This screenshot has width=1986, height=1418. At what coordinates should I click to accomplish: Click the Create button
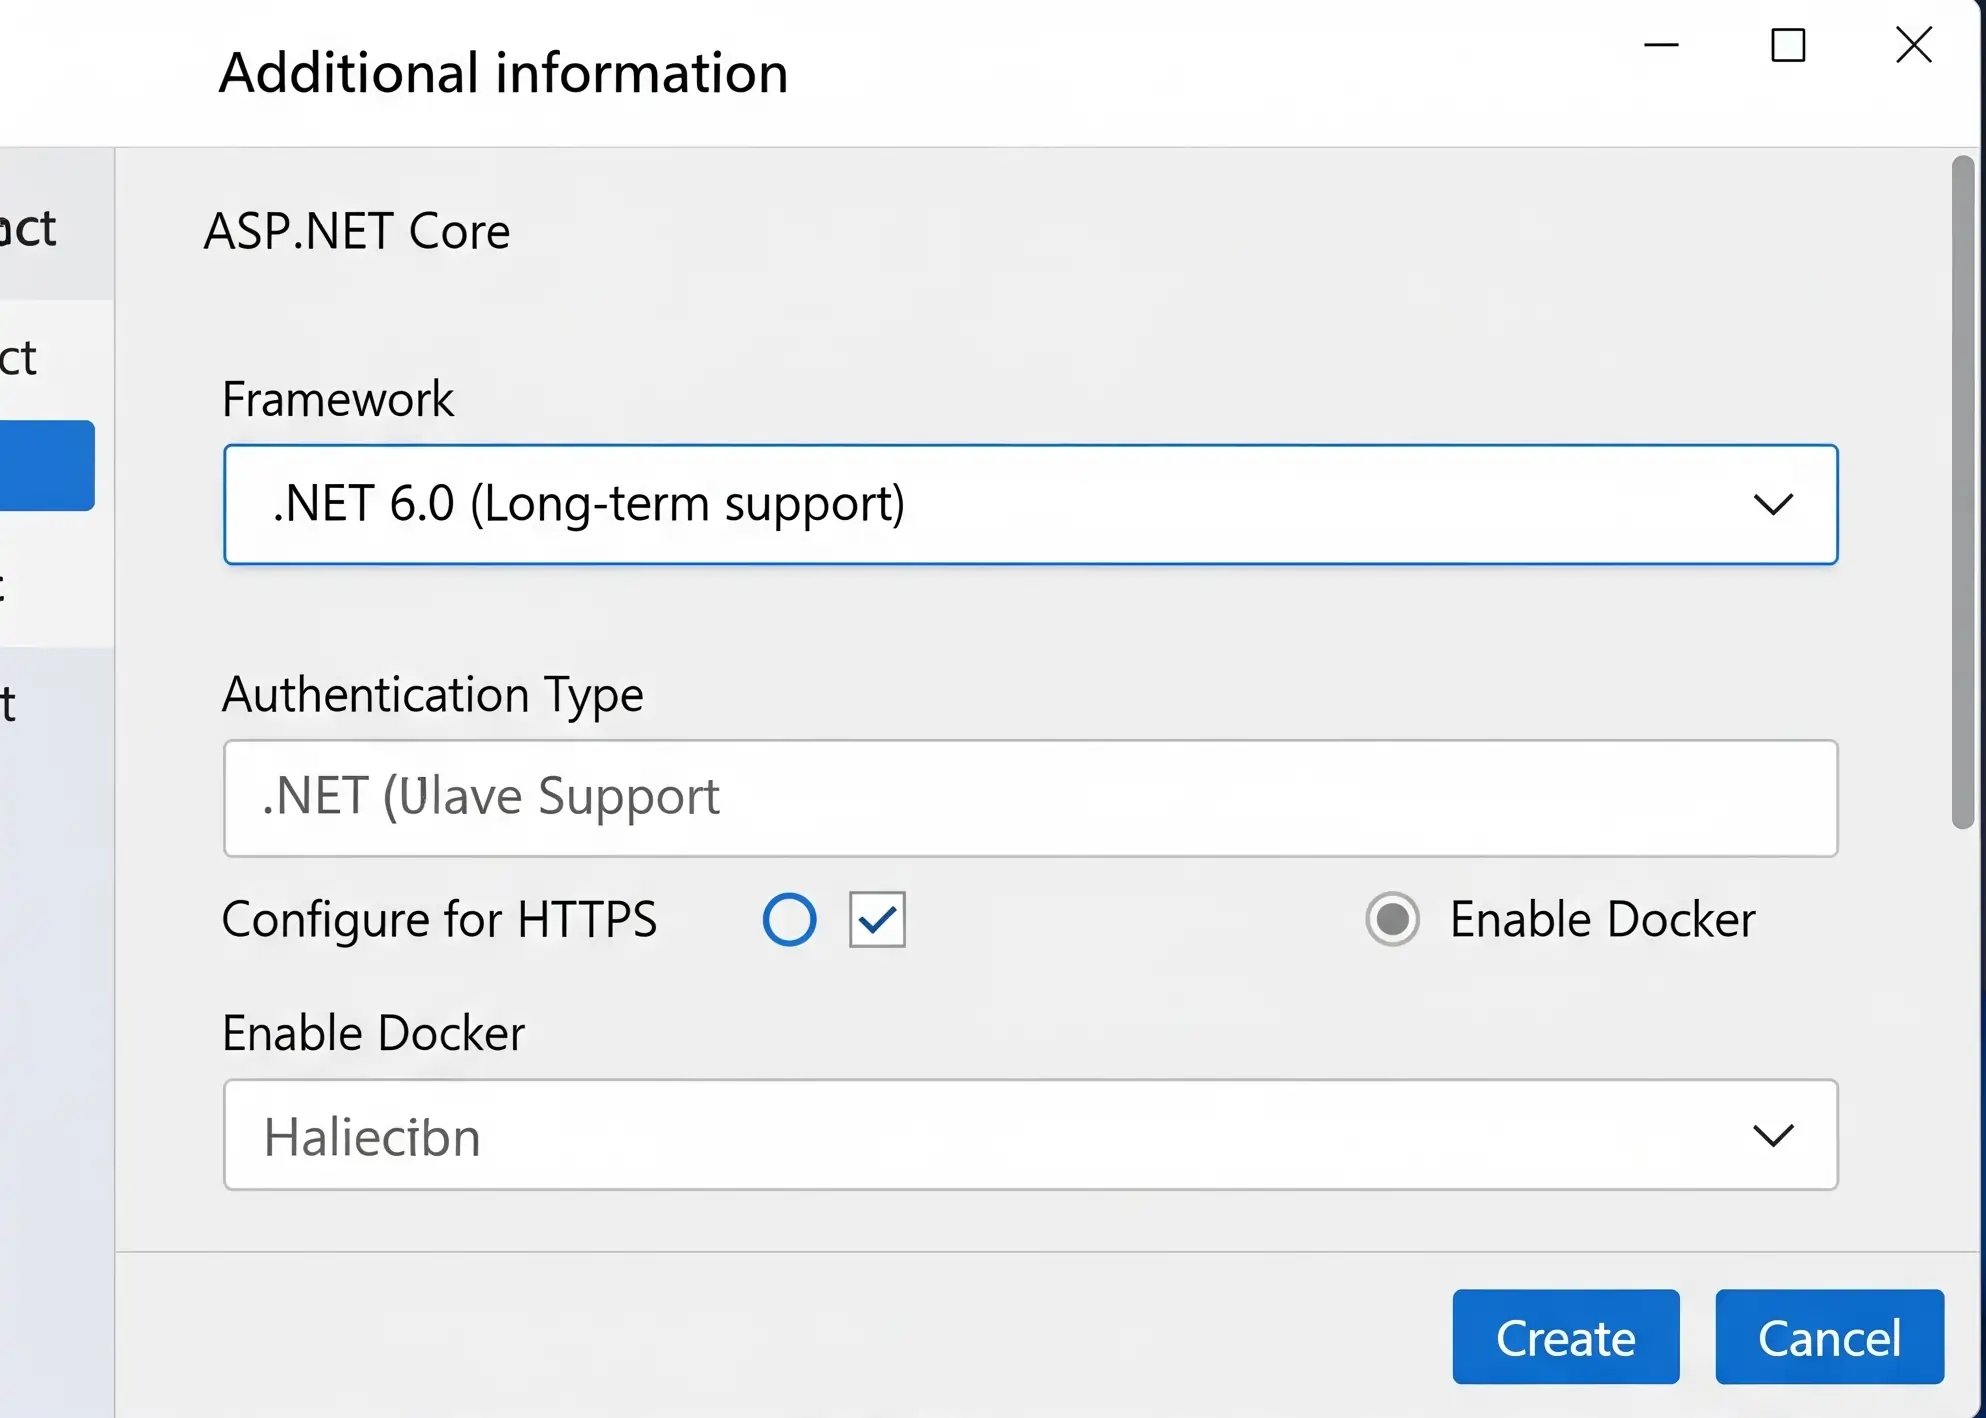pyautogui.click(x=1566, y=1337)
